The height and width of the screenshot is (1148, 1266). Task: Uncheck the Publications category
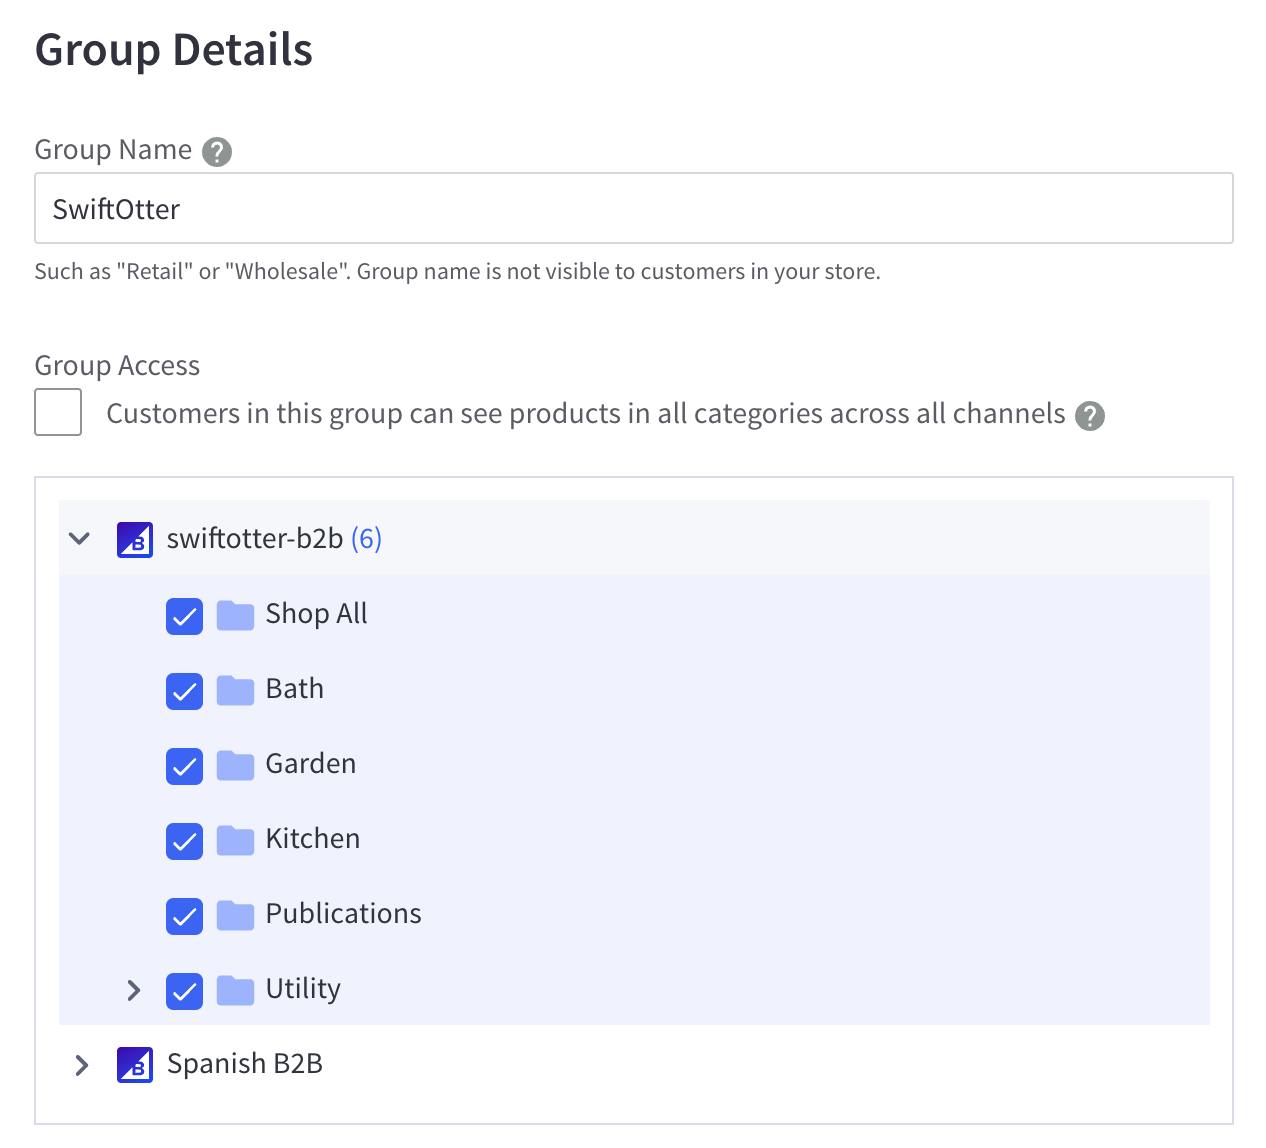click(184, 916)
